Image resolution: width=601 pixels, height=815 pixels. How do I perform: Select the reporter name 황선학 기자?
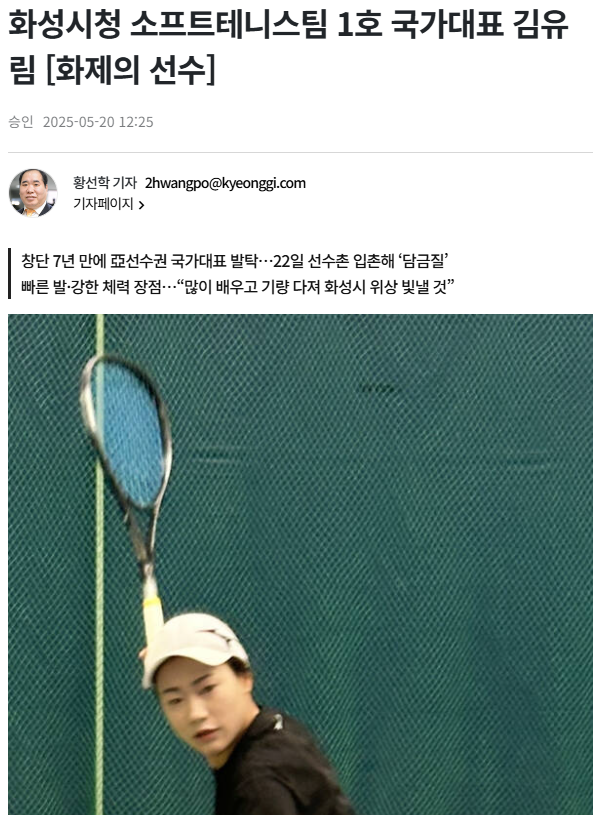[104, 183]
